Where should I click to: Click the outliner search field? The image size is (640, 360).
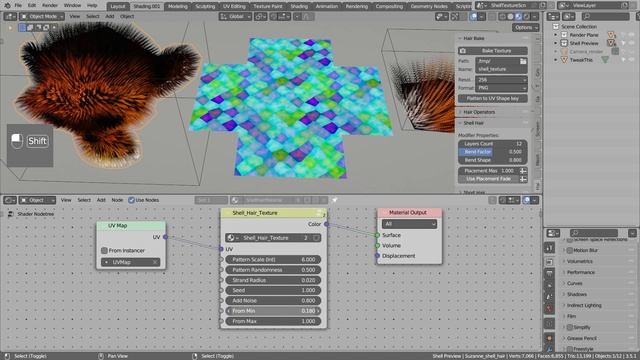(606, 16)
